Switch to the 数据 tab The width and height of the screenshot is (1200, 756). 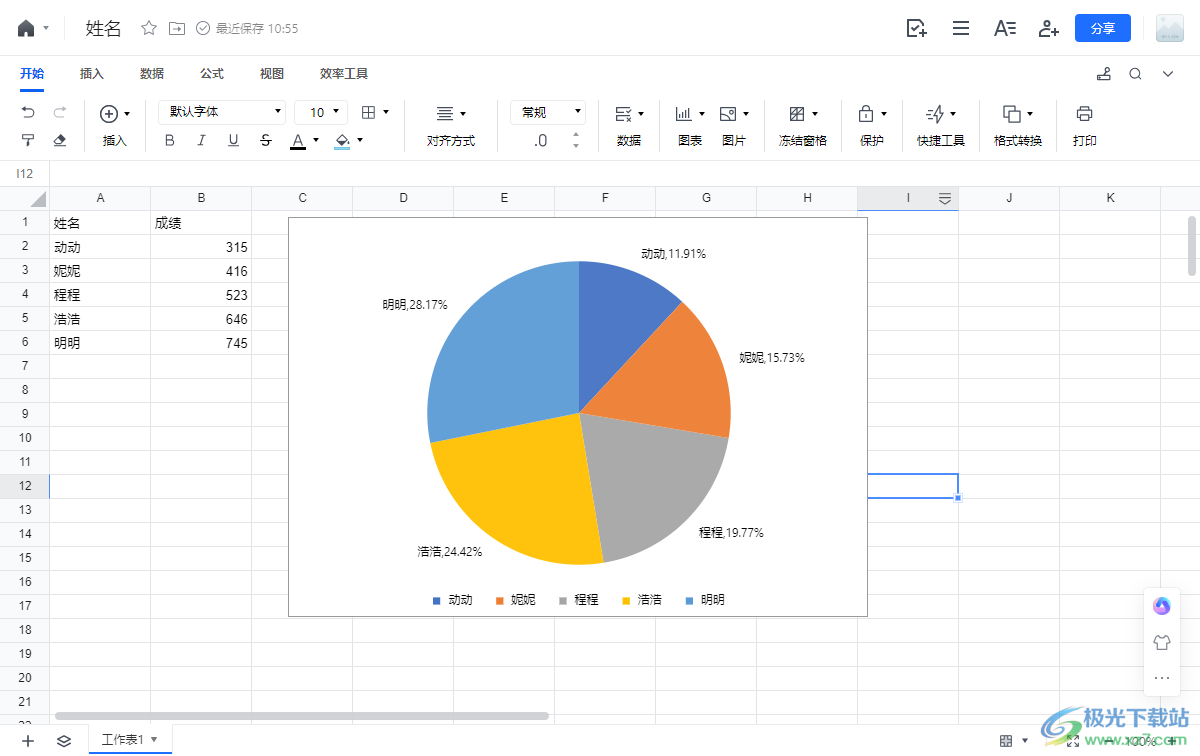152,74
